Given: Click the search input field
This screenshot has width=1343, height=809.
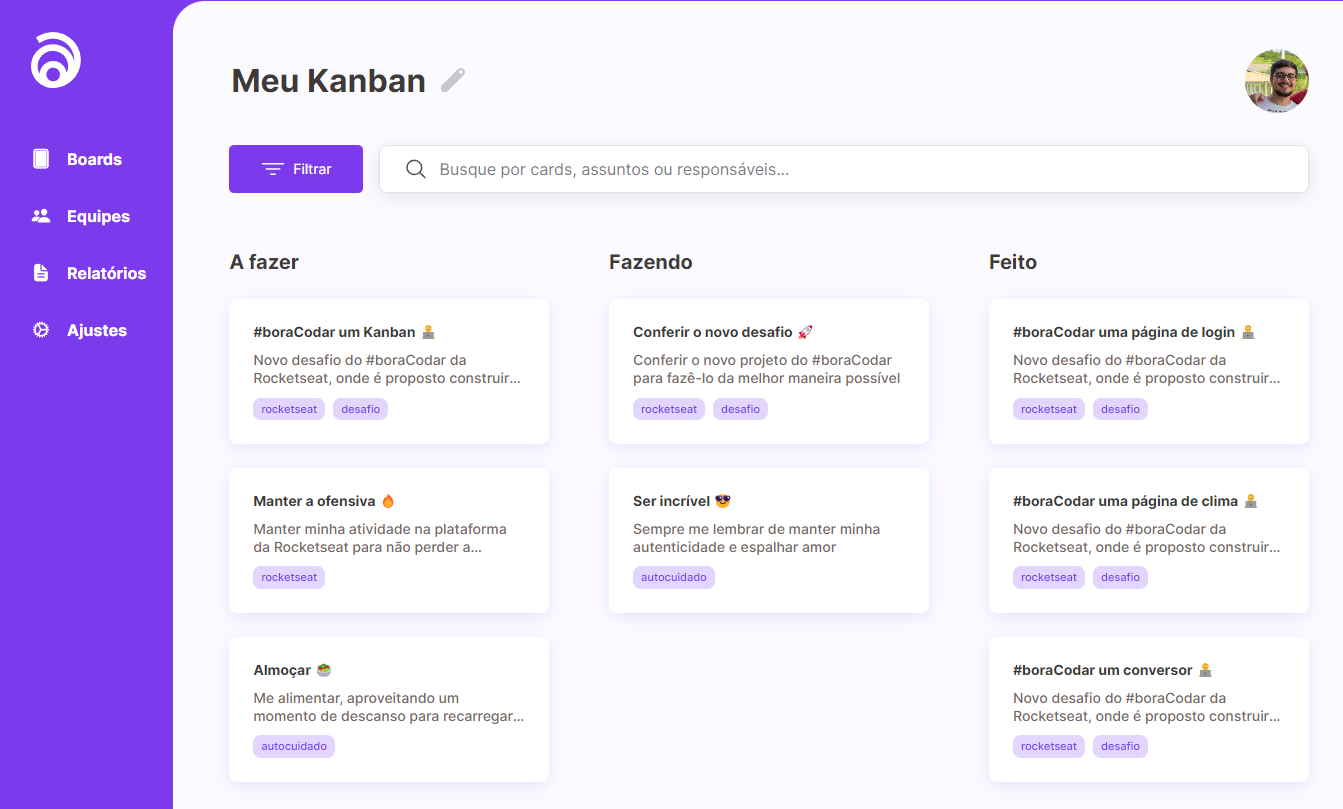Looking at the screenshot, I should click(700, 168).
